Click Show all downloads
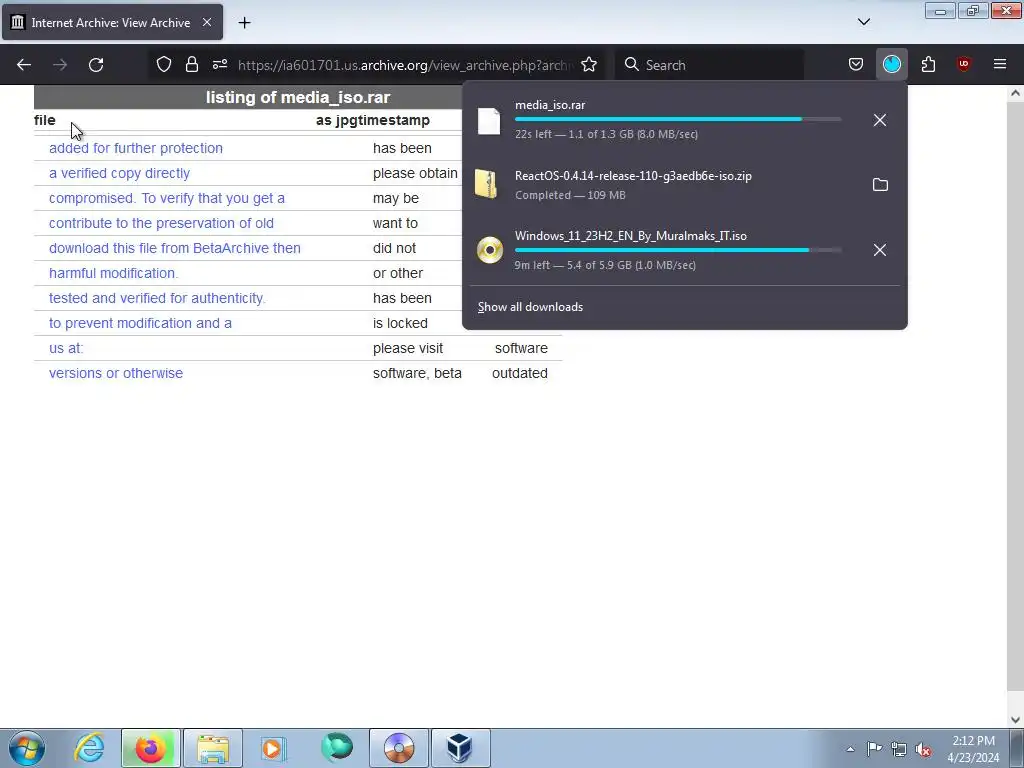The image size is (1024, 768). pos(530,307)
